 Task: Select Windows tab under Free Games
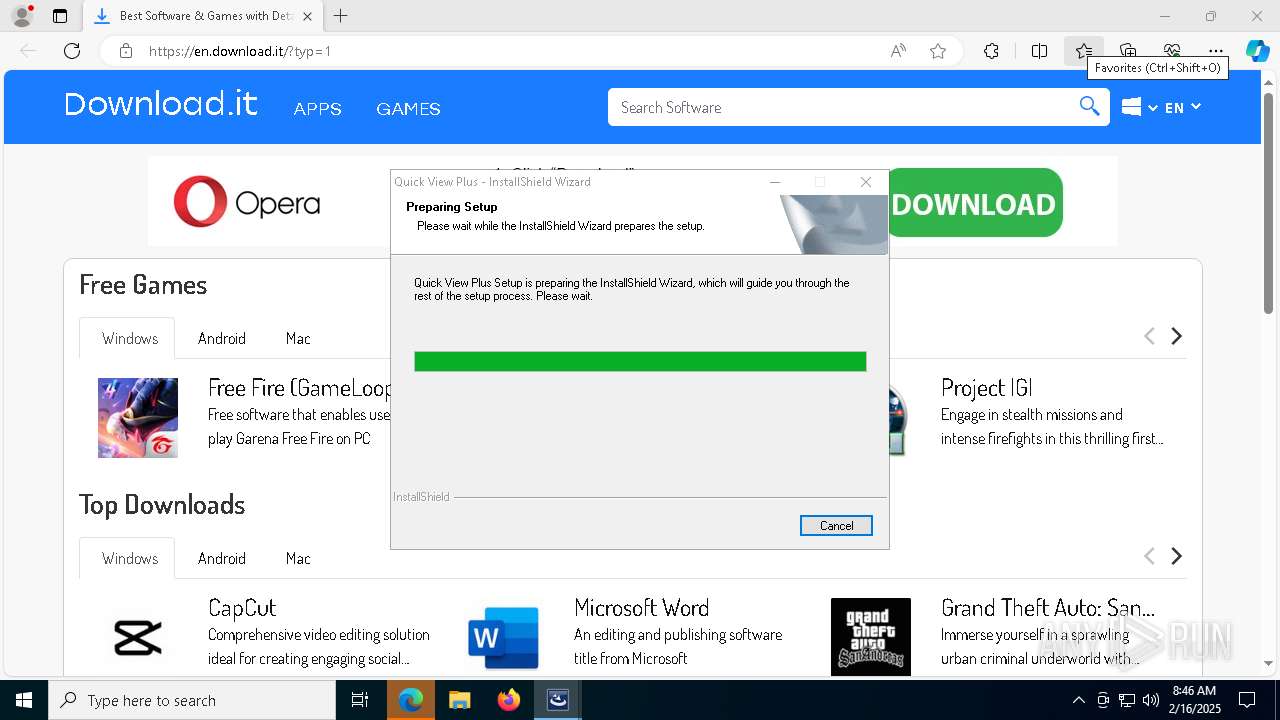[130, 338]
